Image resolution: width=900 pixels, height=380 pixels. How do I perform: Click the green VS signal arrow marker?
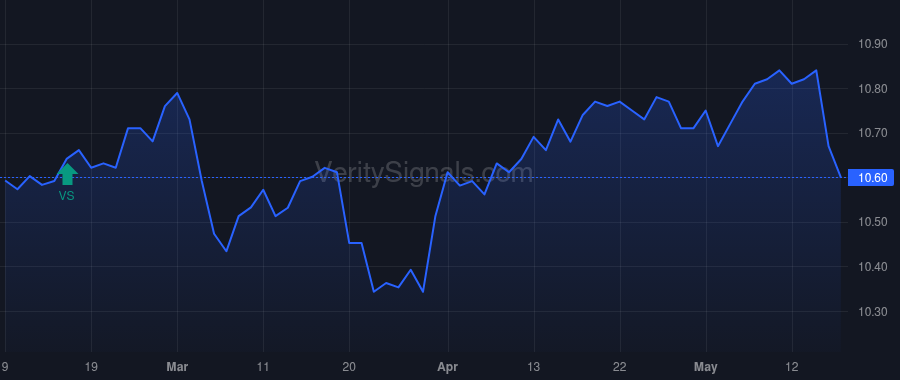coord(67,175)
